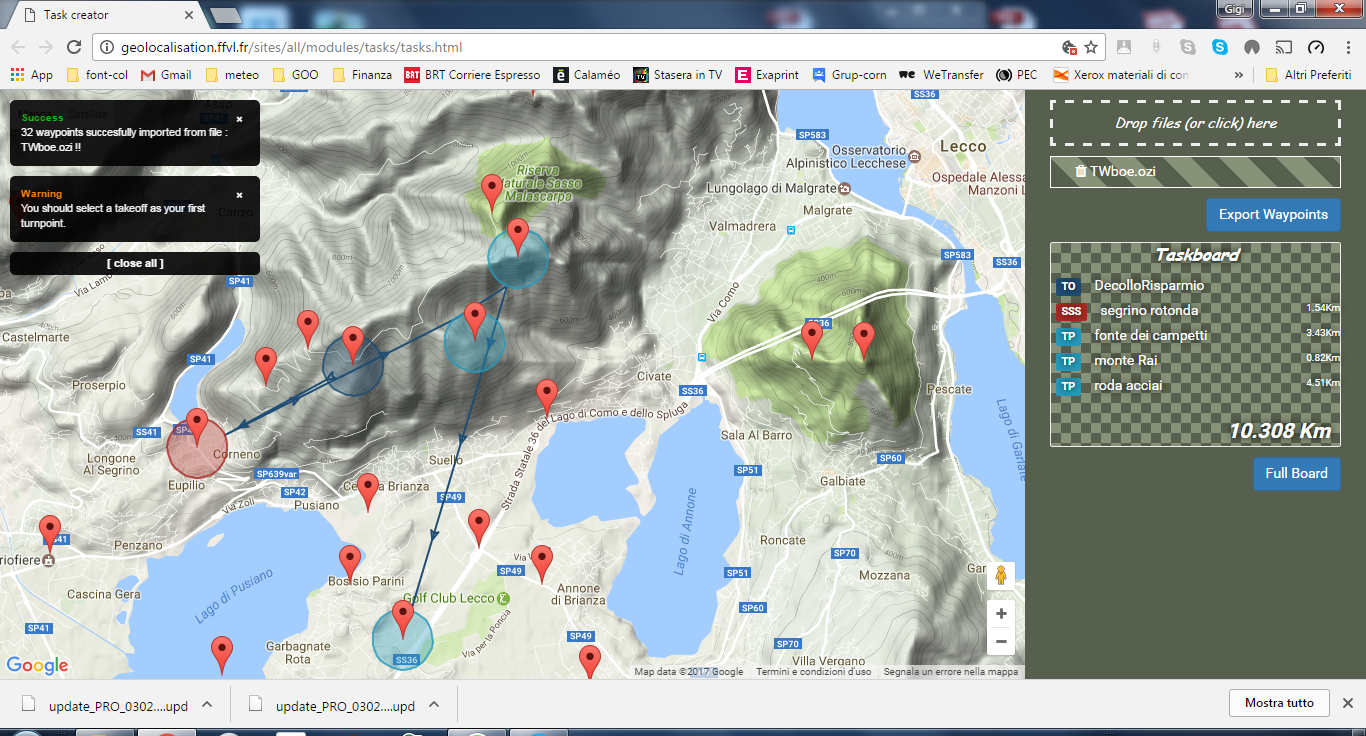This screenshot has width=1366, height=736.
Task: Open the Calaméo bookmark
Action: click(587, 75)
